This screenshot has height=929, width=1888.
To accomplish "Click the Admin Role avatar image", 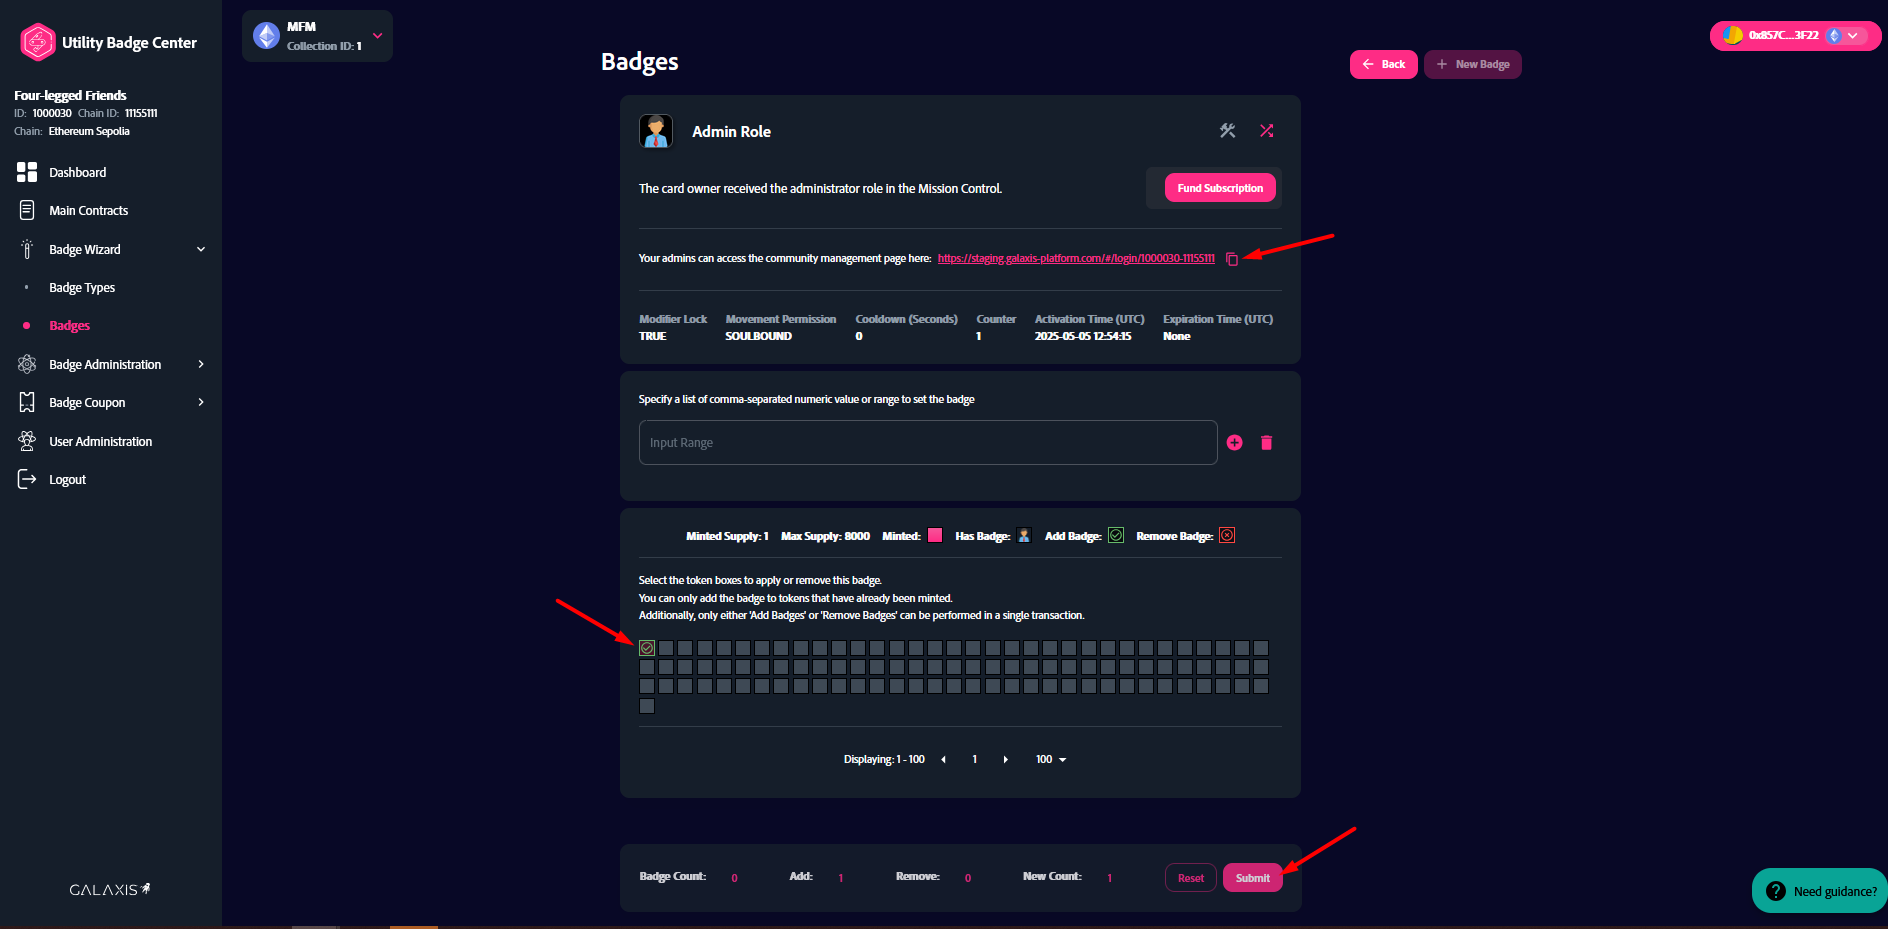I will pos(656,131).
